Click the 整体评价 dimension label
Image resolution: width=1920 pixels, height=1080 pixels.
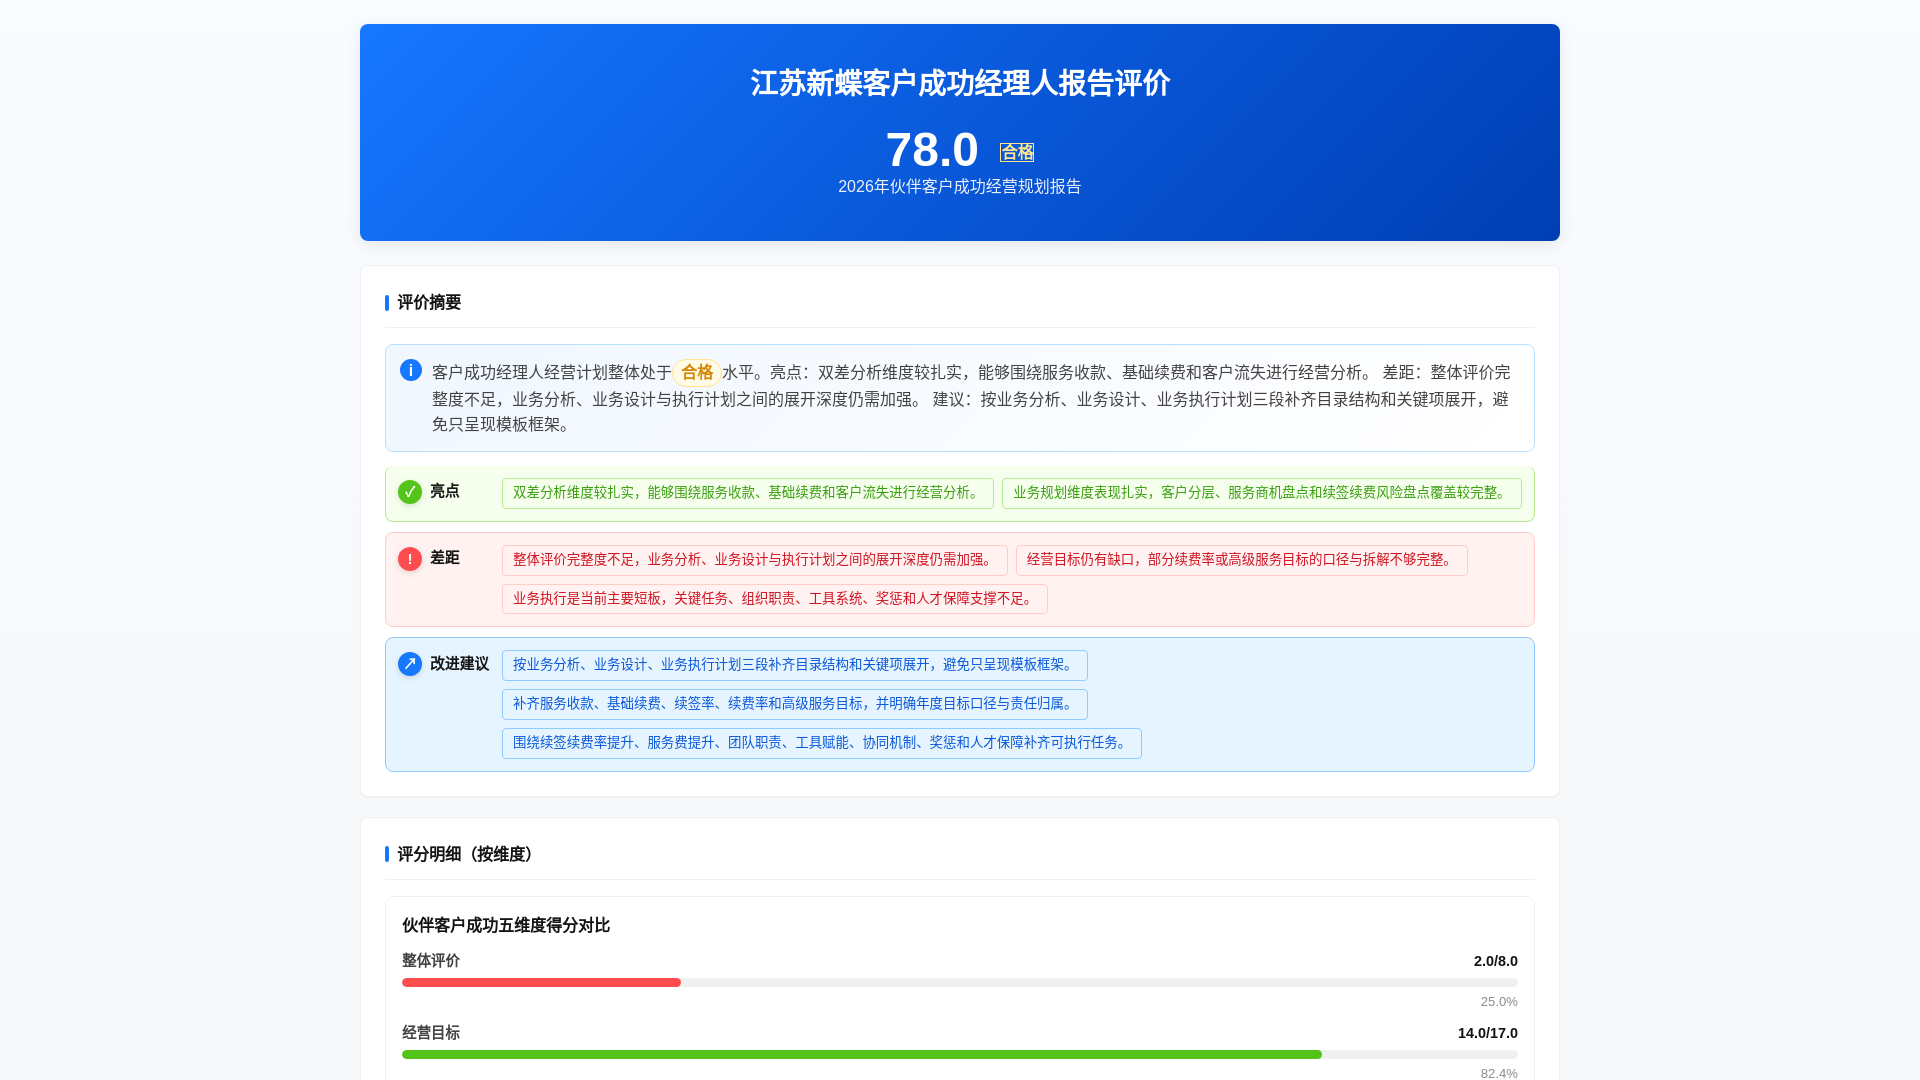[x=431, y=961]
